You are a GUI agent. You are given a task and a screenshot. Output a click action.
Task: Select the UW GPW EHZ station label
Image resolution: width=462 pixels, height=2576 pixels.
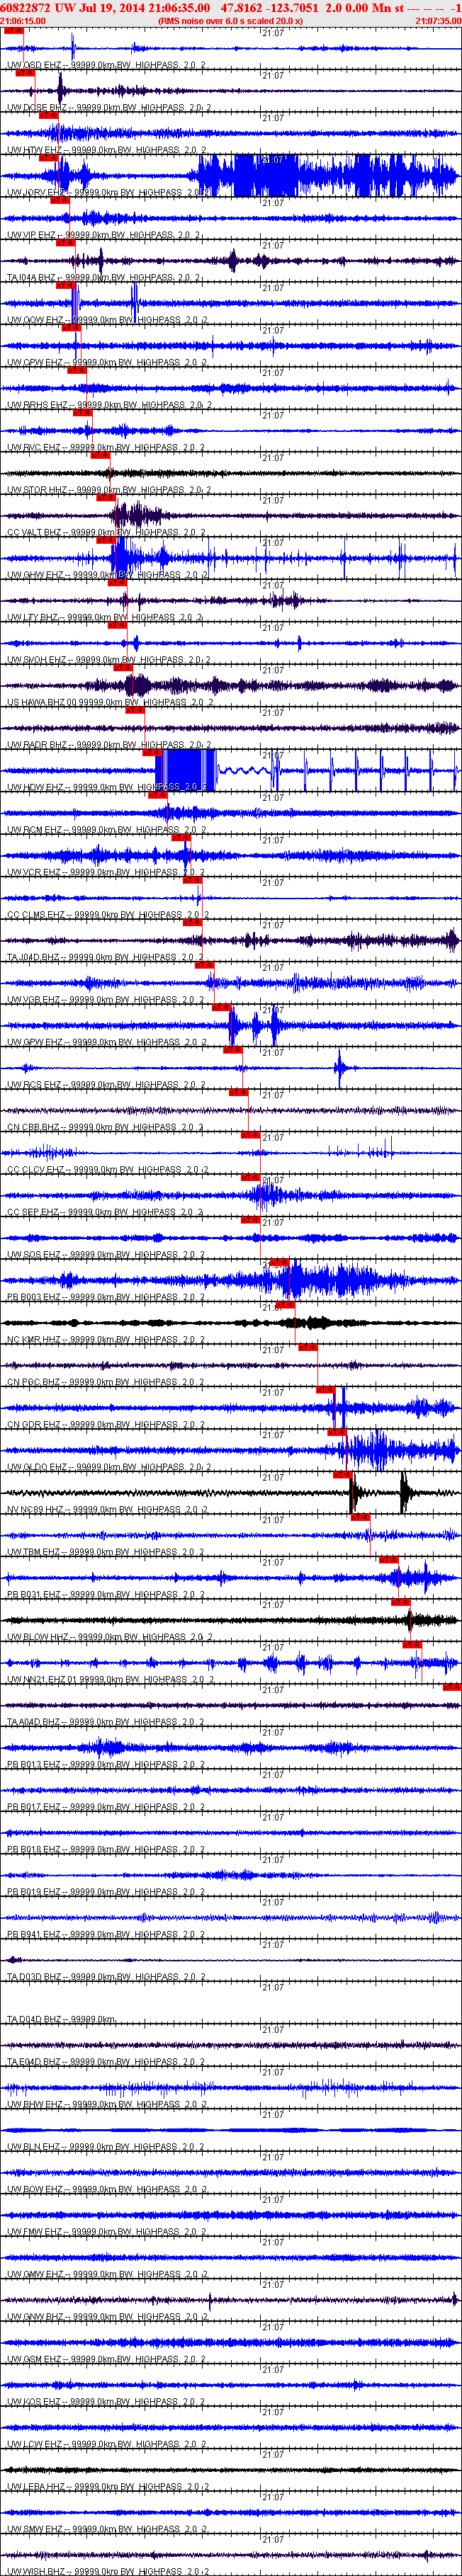pos(106,1042)
